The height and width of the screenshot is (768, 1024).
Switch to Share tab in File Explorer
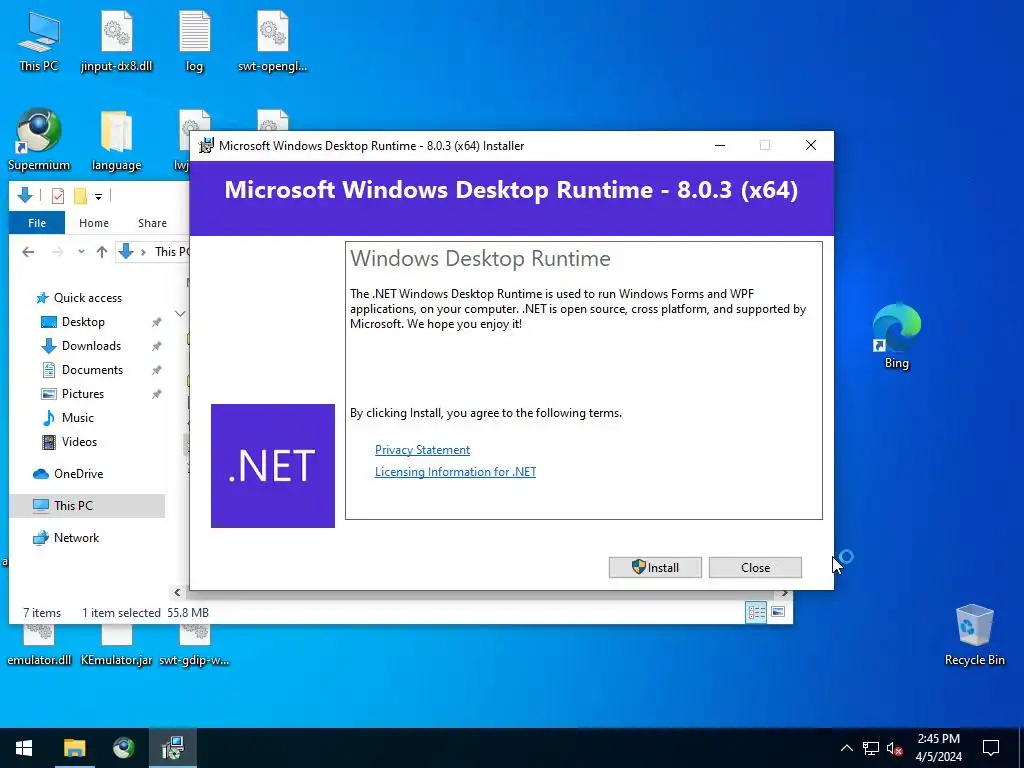pyautogui.click(x=152, y=223)
